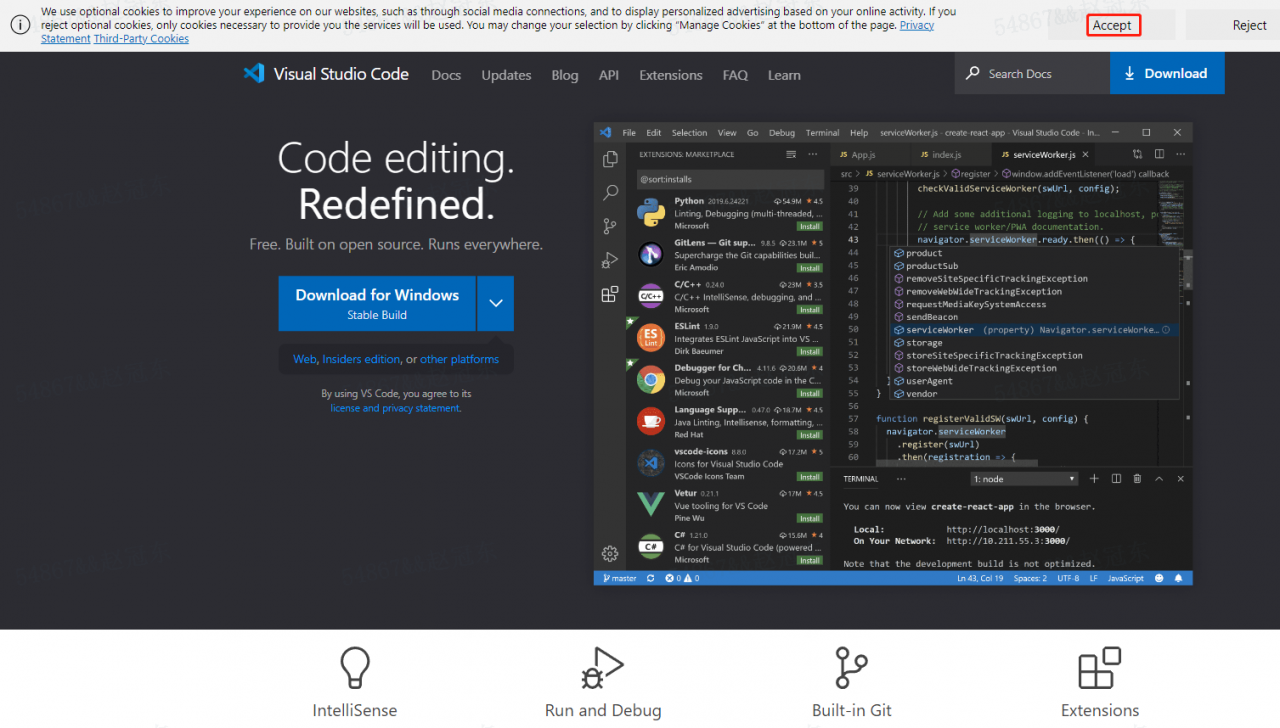Open license and privacy statement link
Image resolution: width=1280 pixels, height=728 pixels.
point(395,408)
